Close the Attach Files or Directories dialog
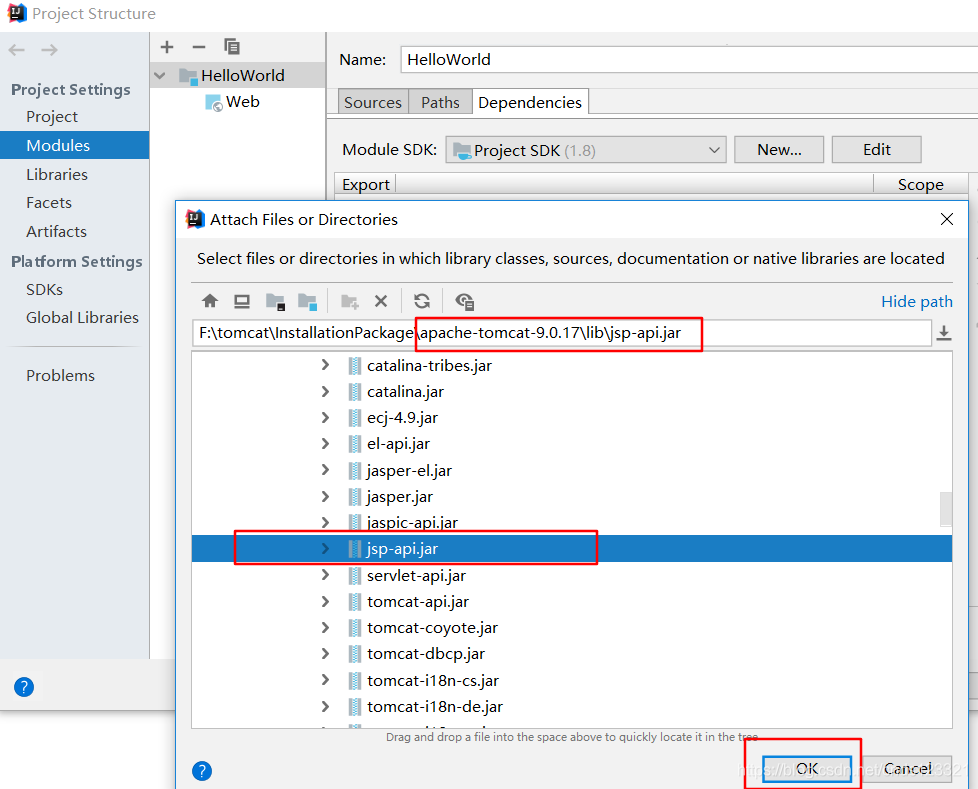 (x=947, y=219)
